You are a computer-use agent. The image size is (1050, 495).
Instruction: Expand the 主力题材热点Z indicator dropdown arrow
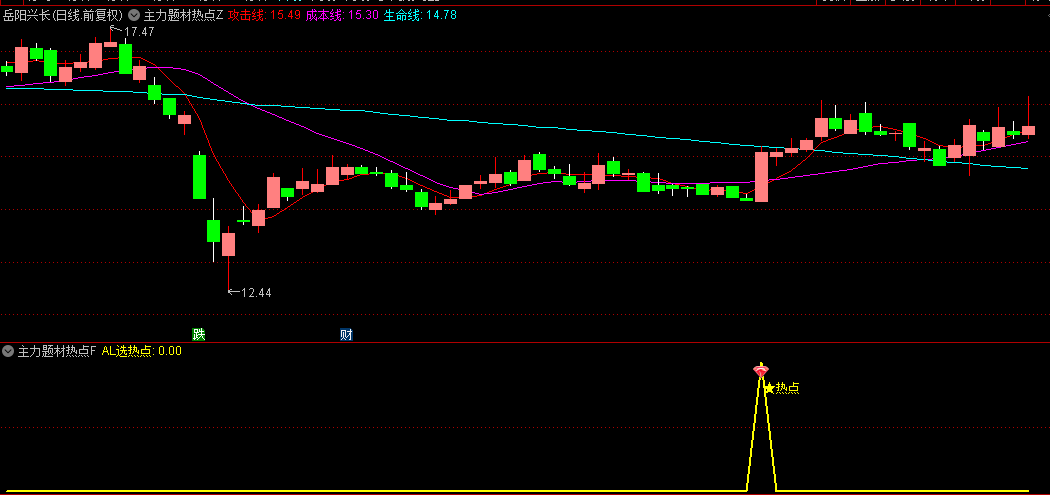click(x=134, y=14)
